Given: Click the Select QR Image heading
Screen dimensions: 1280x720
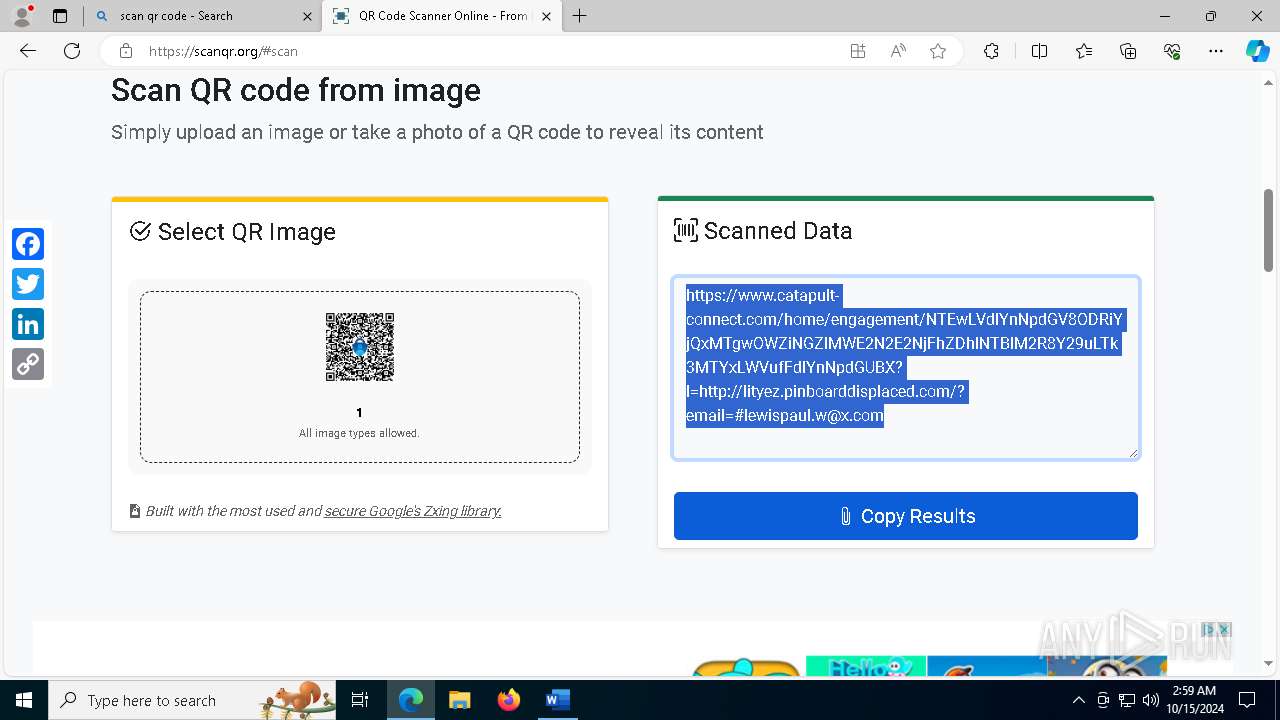Looking at the screenshot, I should click(246, 232).
